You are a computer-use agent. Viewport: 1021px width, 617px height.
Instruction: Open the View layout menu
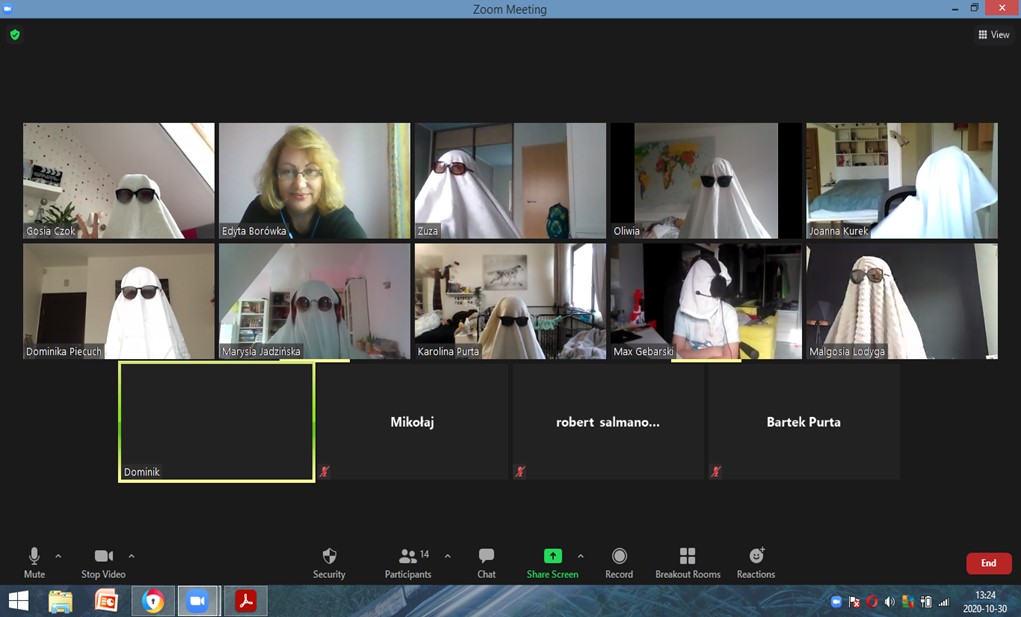(993, 35)
